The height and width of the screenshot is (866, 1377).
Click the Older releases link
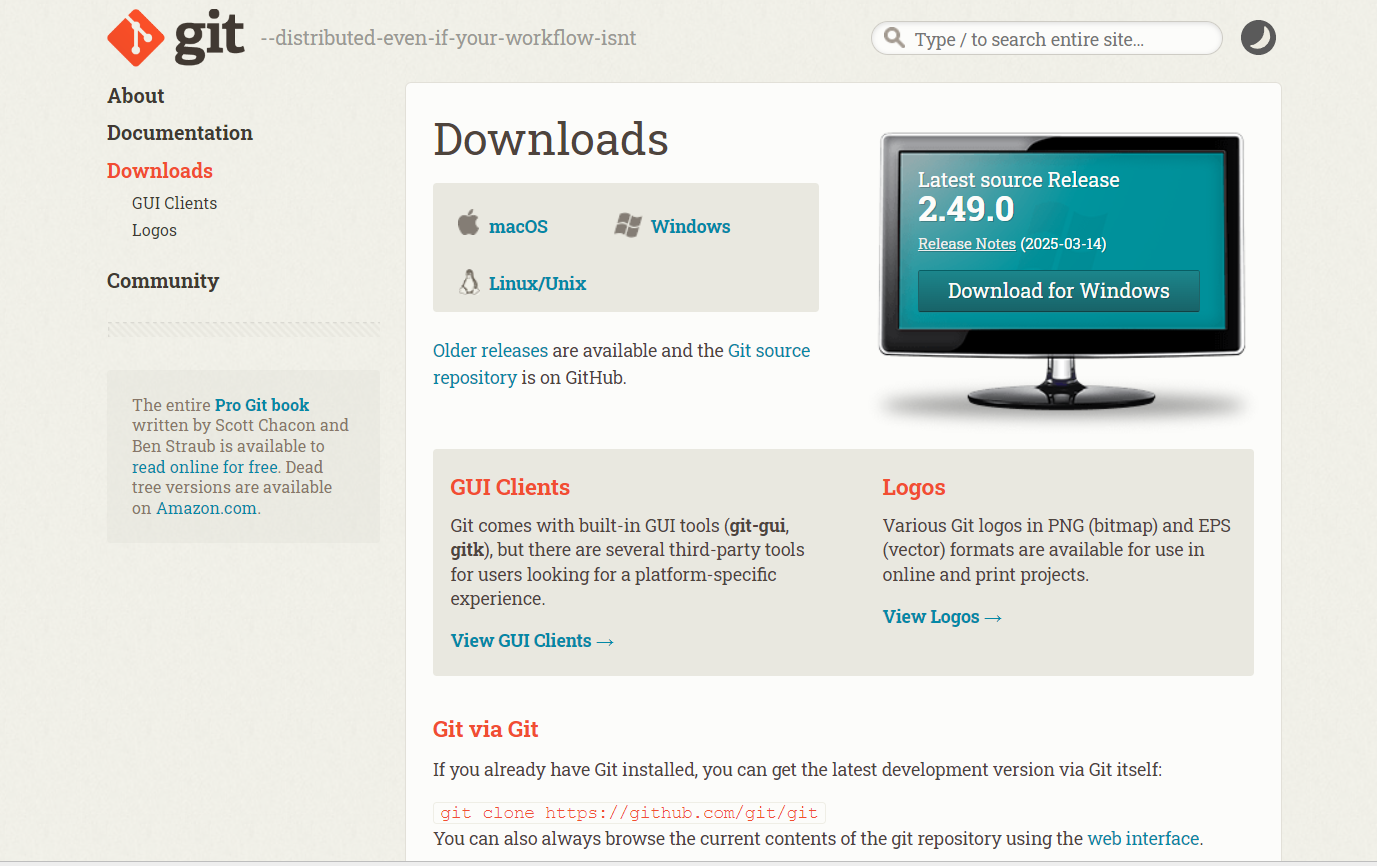(x=490, y=351)
